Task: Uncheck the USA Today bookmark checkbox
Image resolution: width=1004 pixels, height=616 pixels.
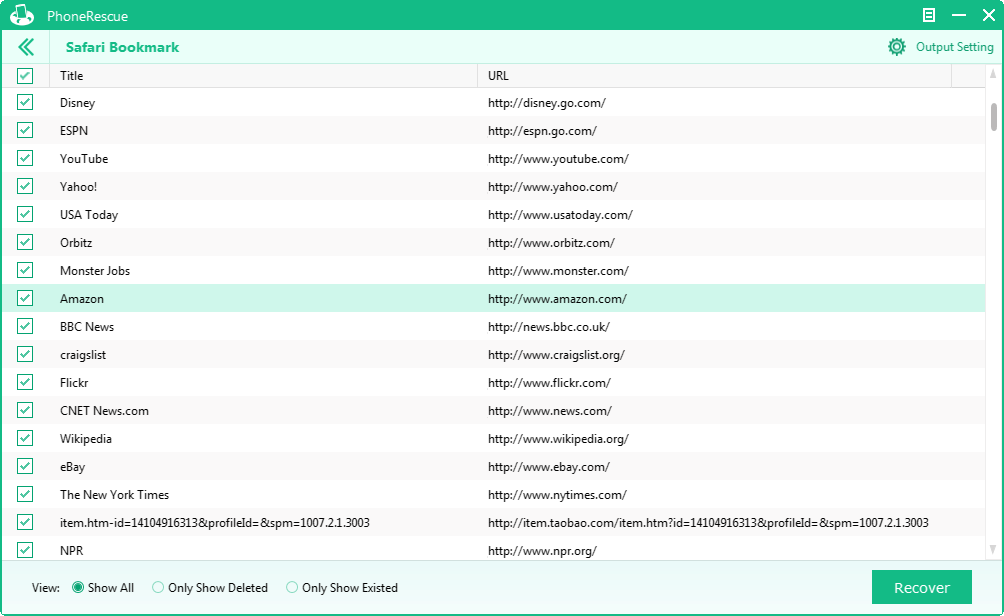Action: pyautogui.click(x=25, y=215)
